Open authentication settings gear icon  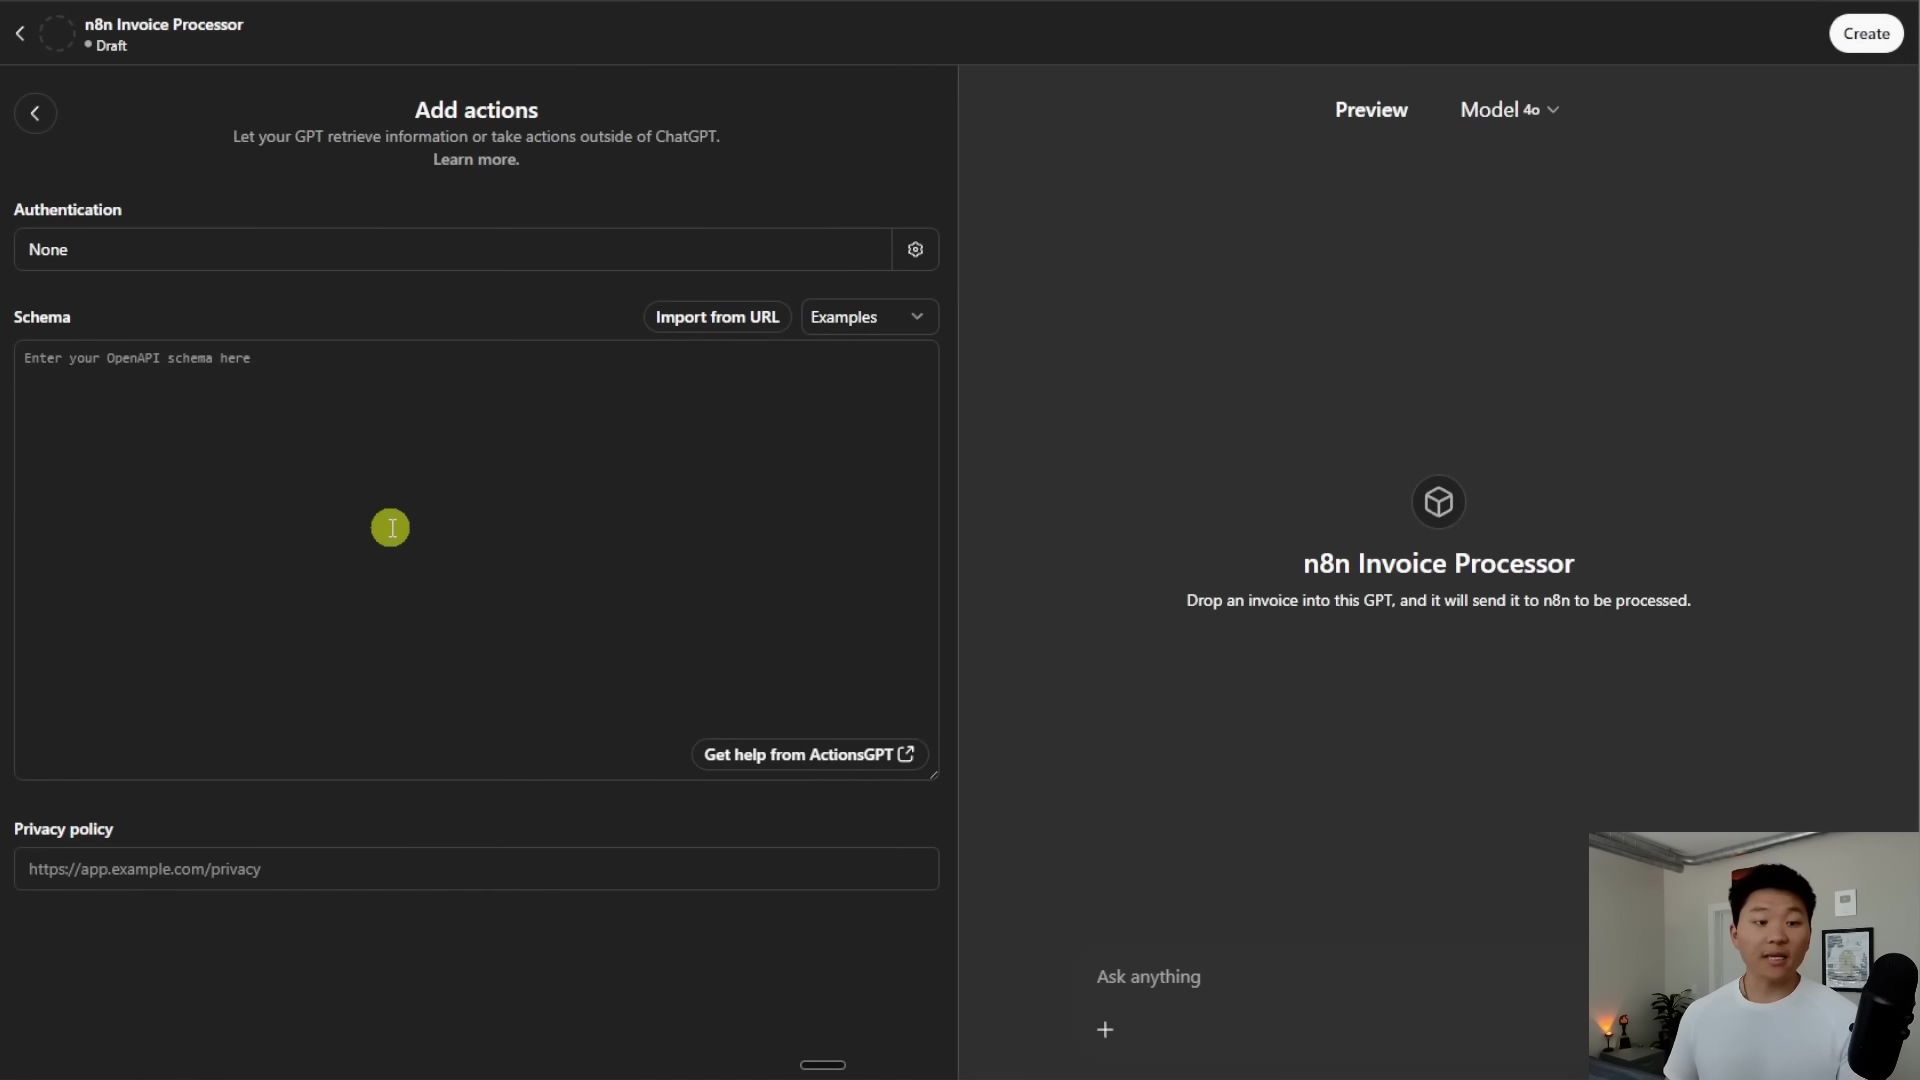(x=915, y=249)
